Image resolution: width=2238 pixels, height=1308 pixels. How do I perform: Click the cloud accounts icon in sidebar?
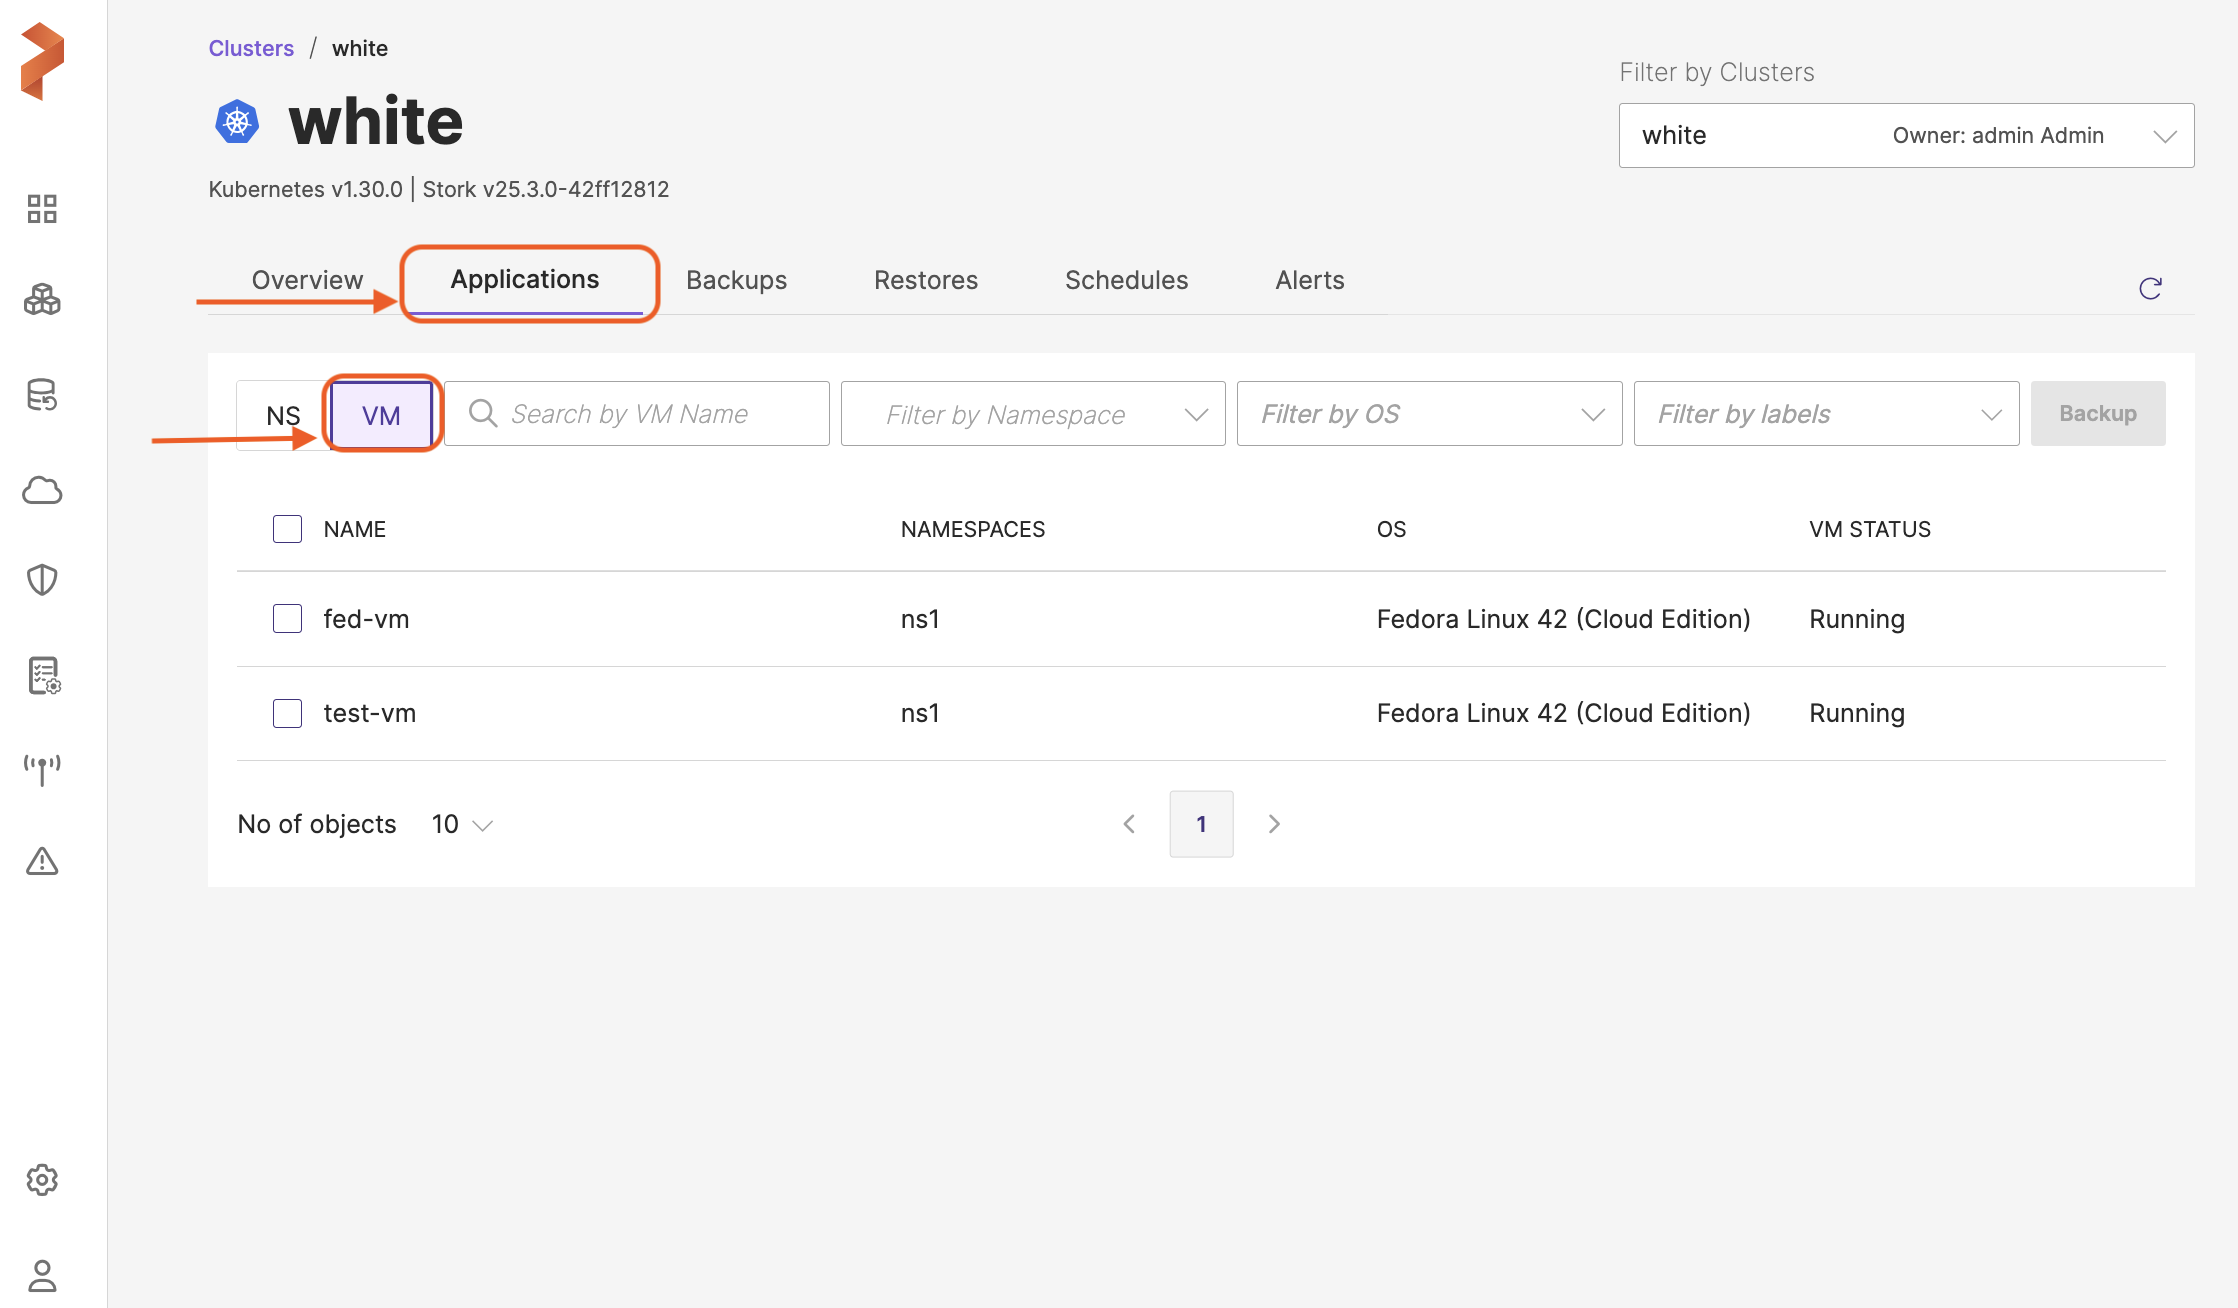coord(42,490)
